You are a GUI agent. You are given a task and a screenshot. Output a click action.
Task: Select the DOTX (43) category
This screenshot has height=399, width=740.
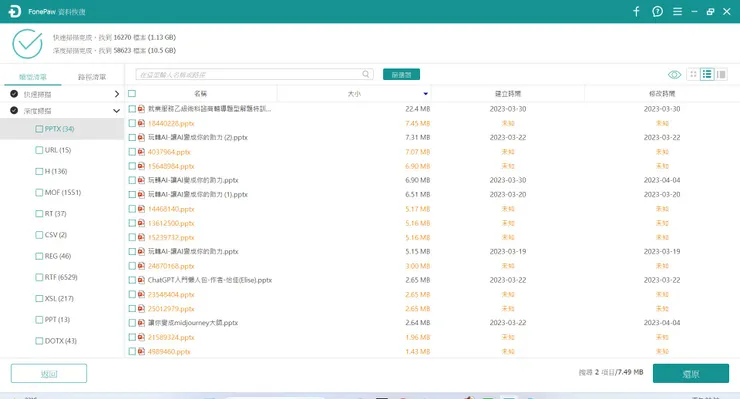(60, 341)
